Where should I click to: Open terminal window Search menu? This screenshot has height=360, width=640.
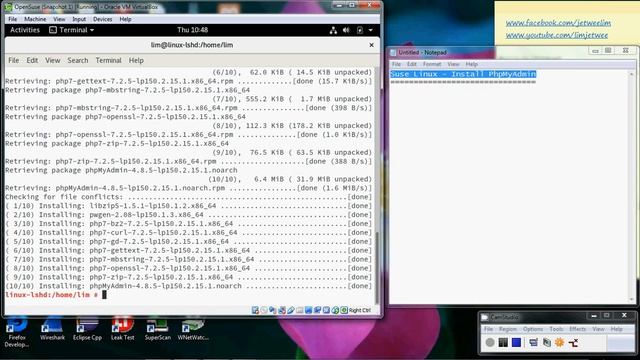coord(78,60)
